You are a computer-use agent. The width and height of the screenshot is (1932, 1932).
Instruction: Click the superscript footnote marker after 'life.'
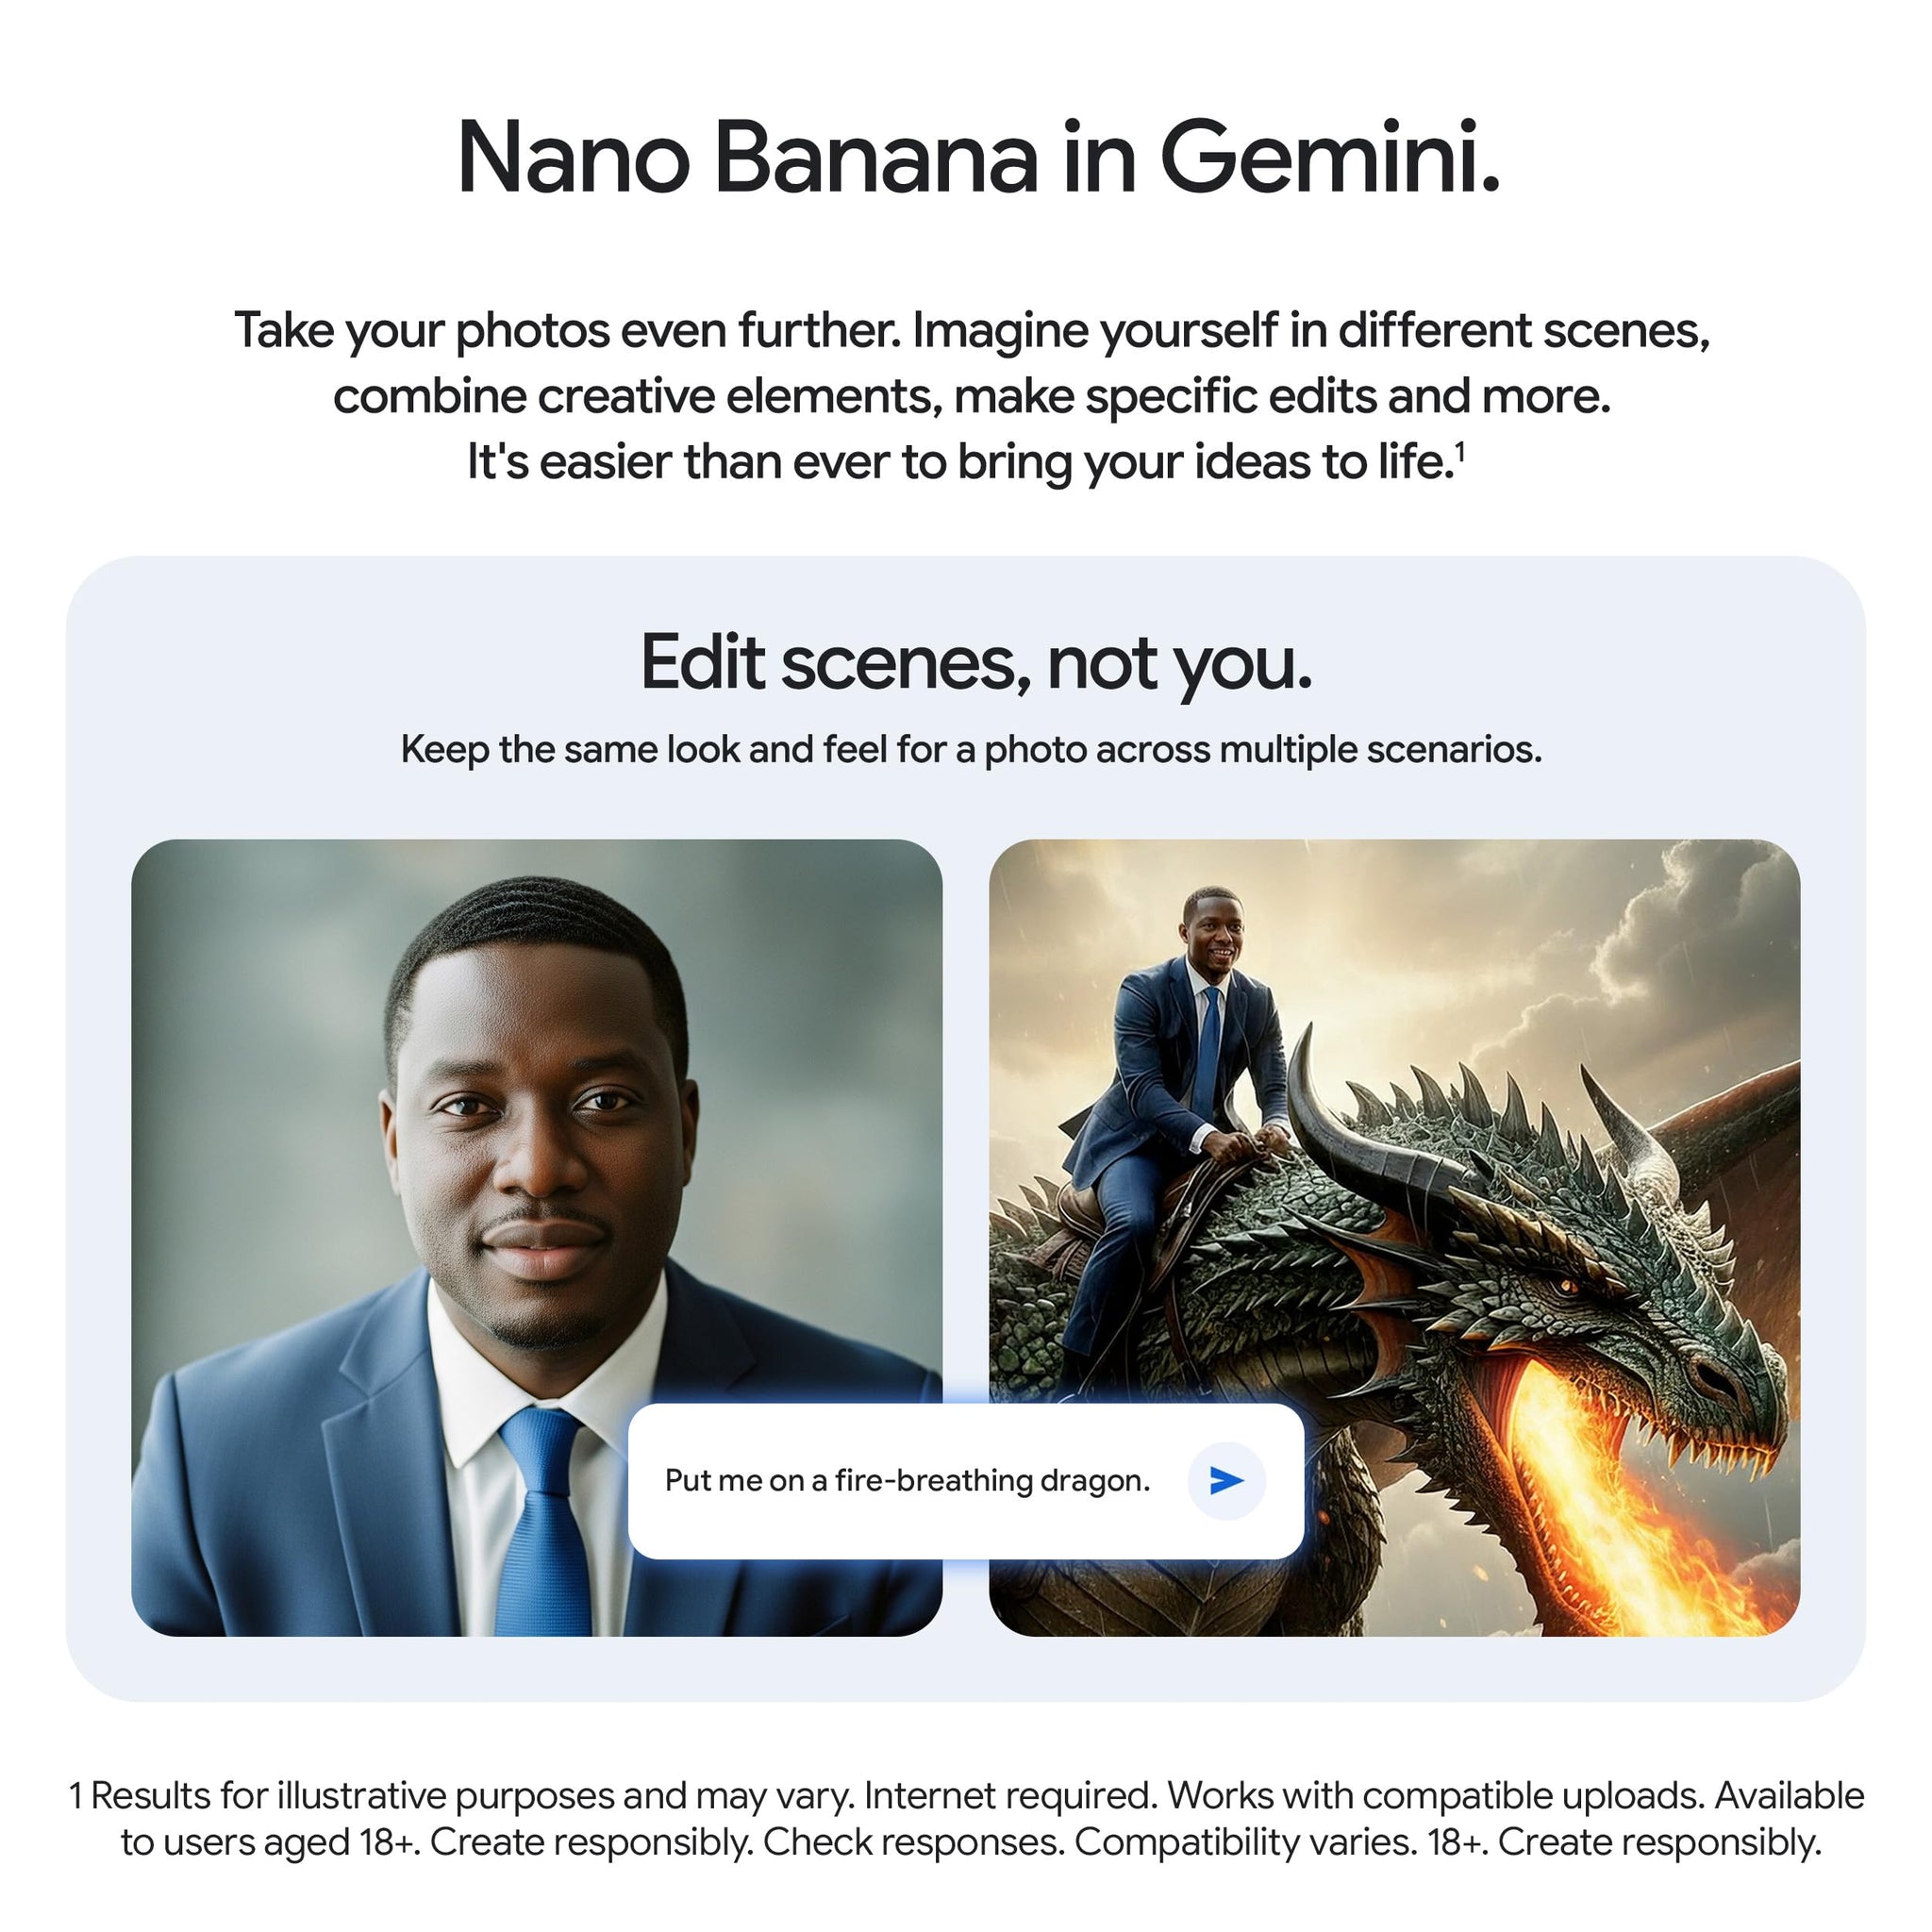click(1460, 452)
